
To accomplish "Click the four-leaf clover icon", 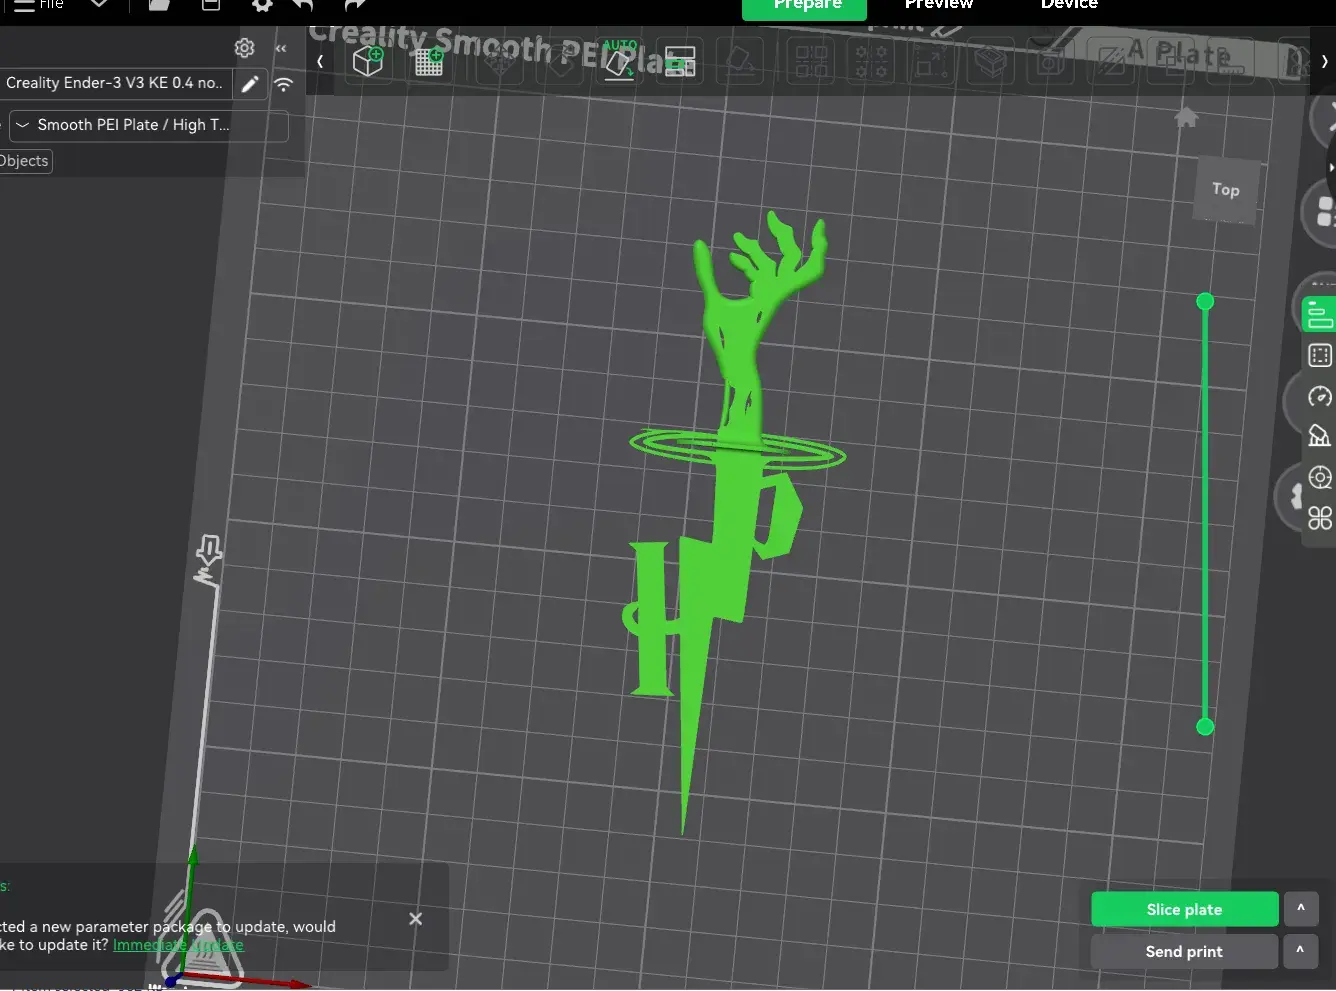I will (x=1320, y=518).
